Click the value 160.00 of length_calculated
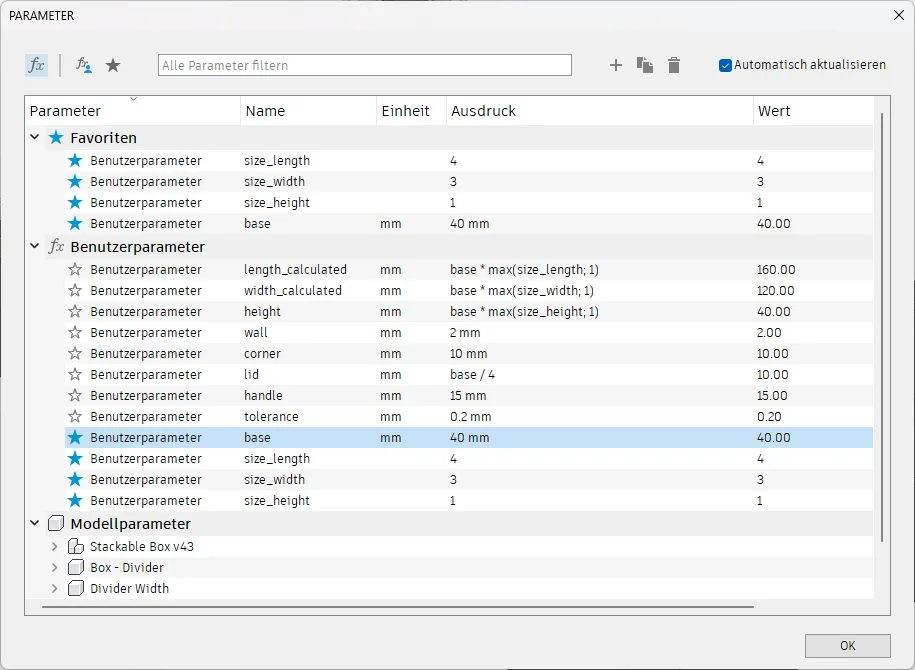915x670 pixels. pos(776,270)
